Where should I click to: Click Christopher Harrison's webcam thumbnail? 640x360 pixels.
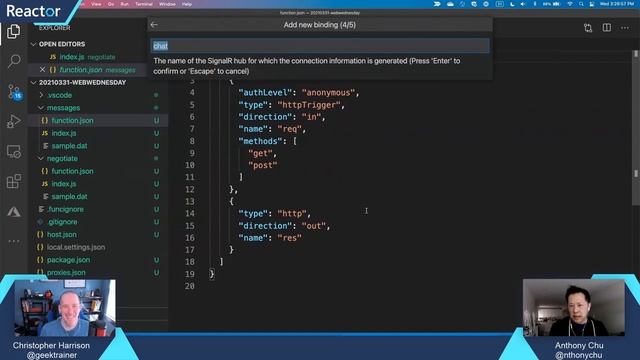tap(65, 308)
